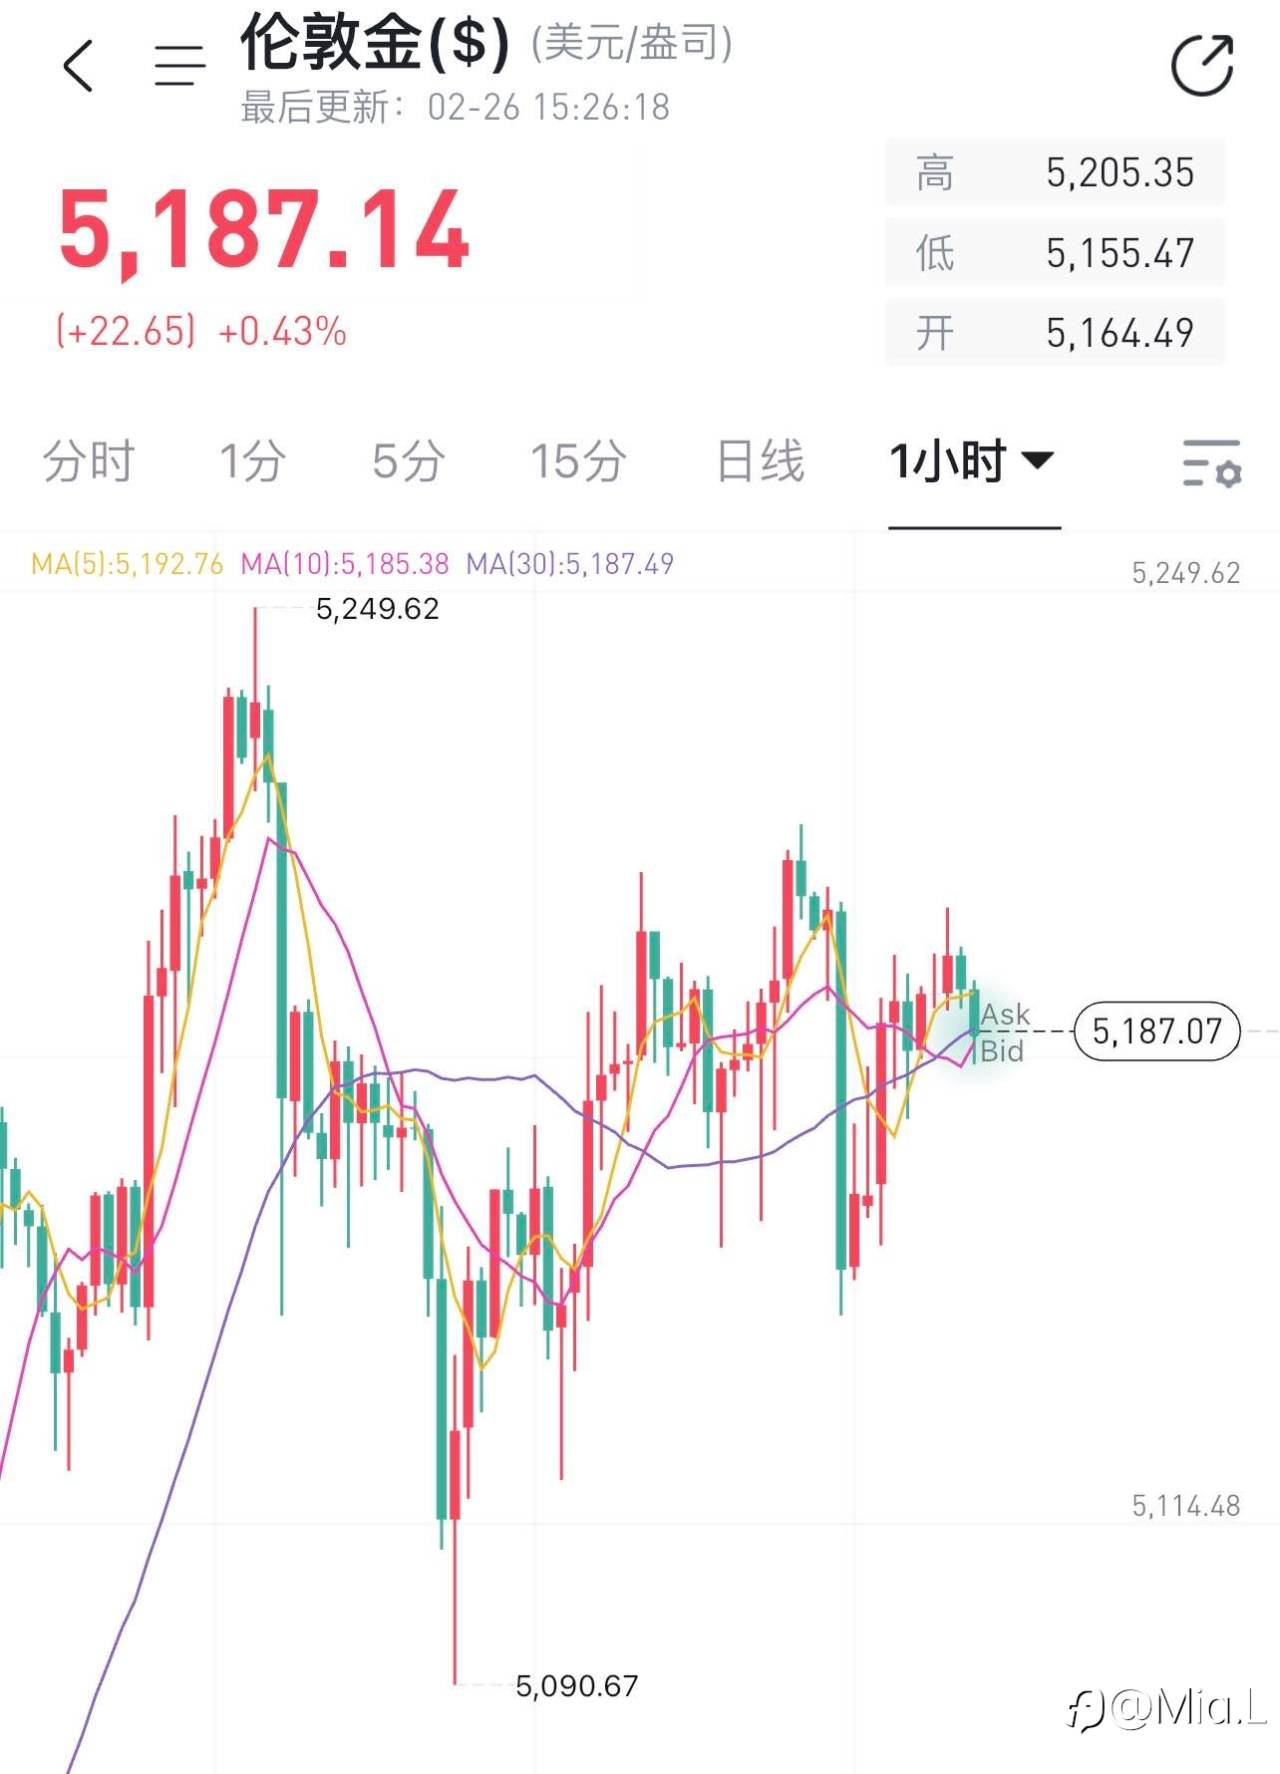Tap the 开 5,164.49 open value box

pyautogui.click(x=1055, y=333)
